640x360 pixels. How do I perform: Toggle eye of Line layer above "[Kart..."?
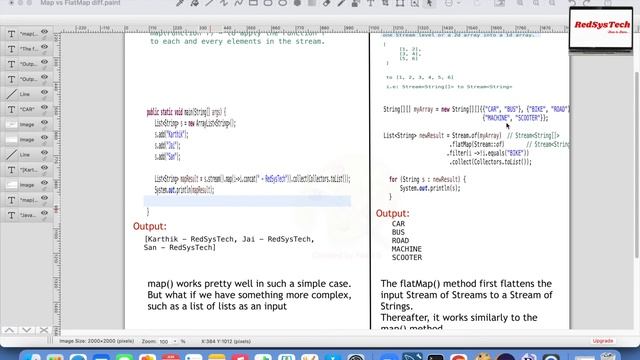click(x=44, y=153)
